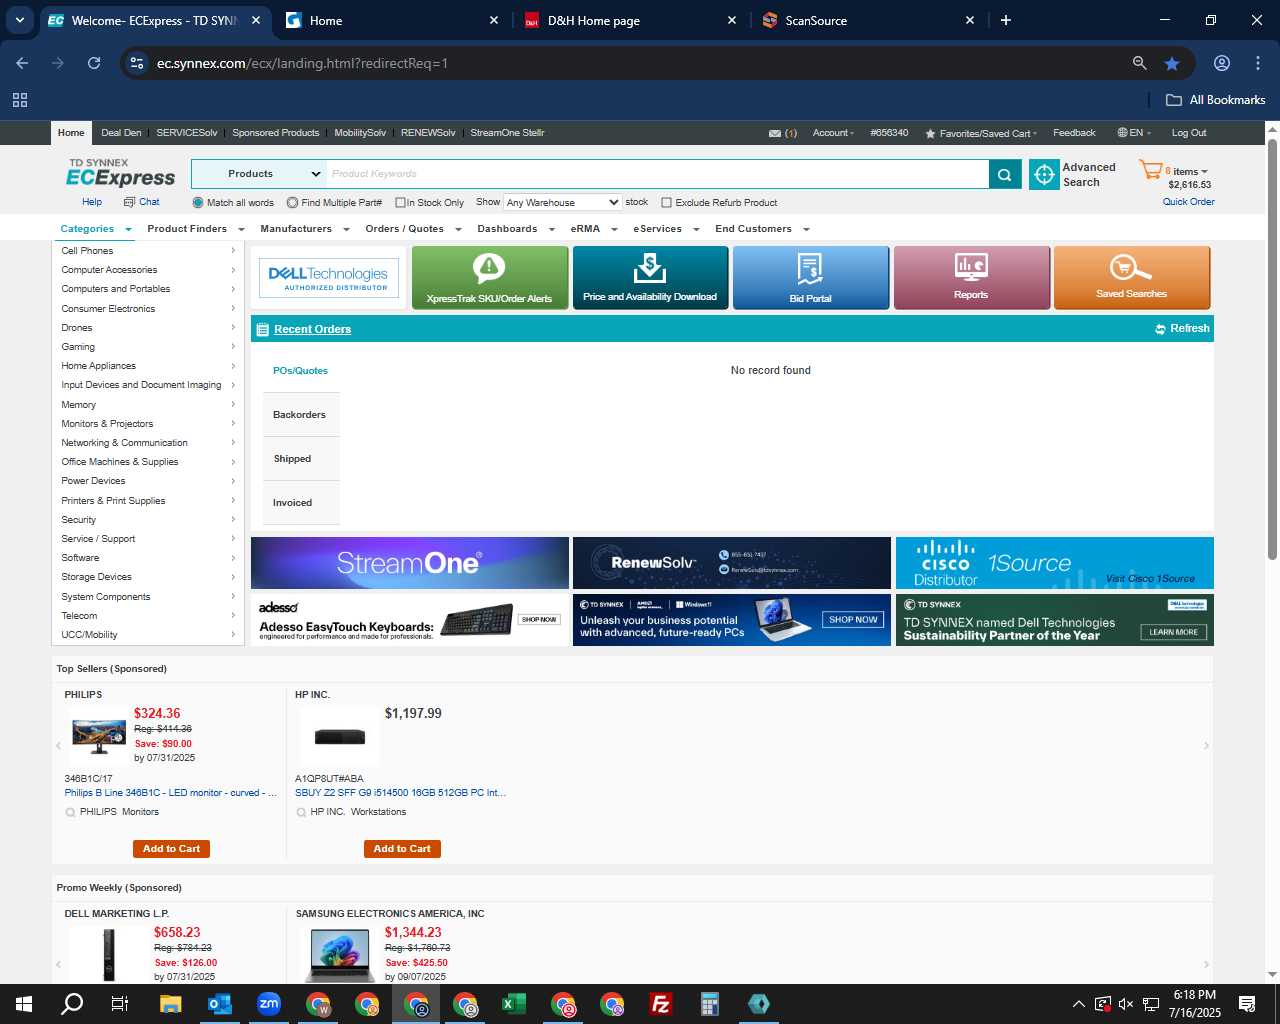The image size is (1280, 1024).
Task: Open the Cisco 1Source banner
Action: (x=1054, y=563)
